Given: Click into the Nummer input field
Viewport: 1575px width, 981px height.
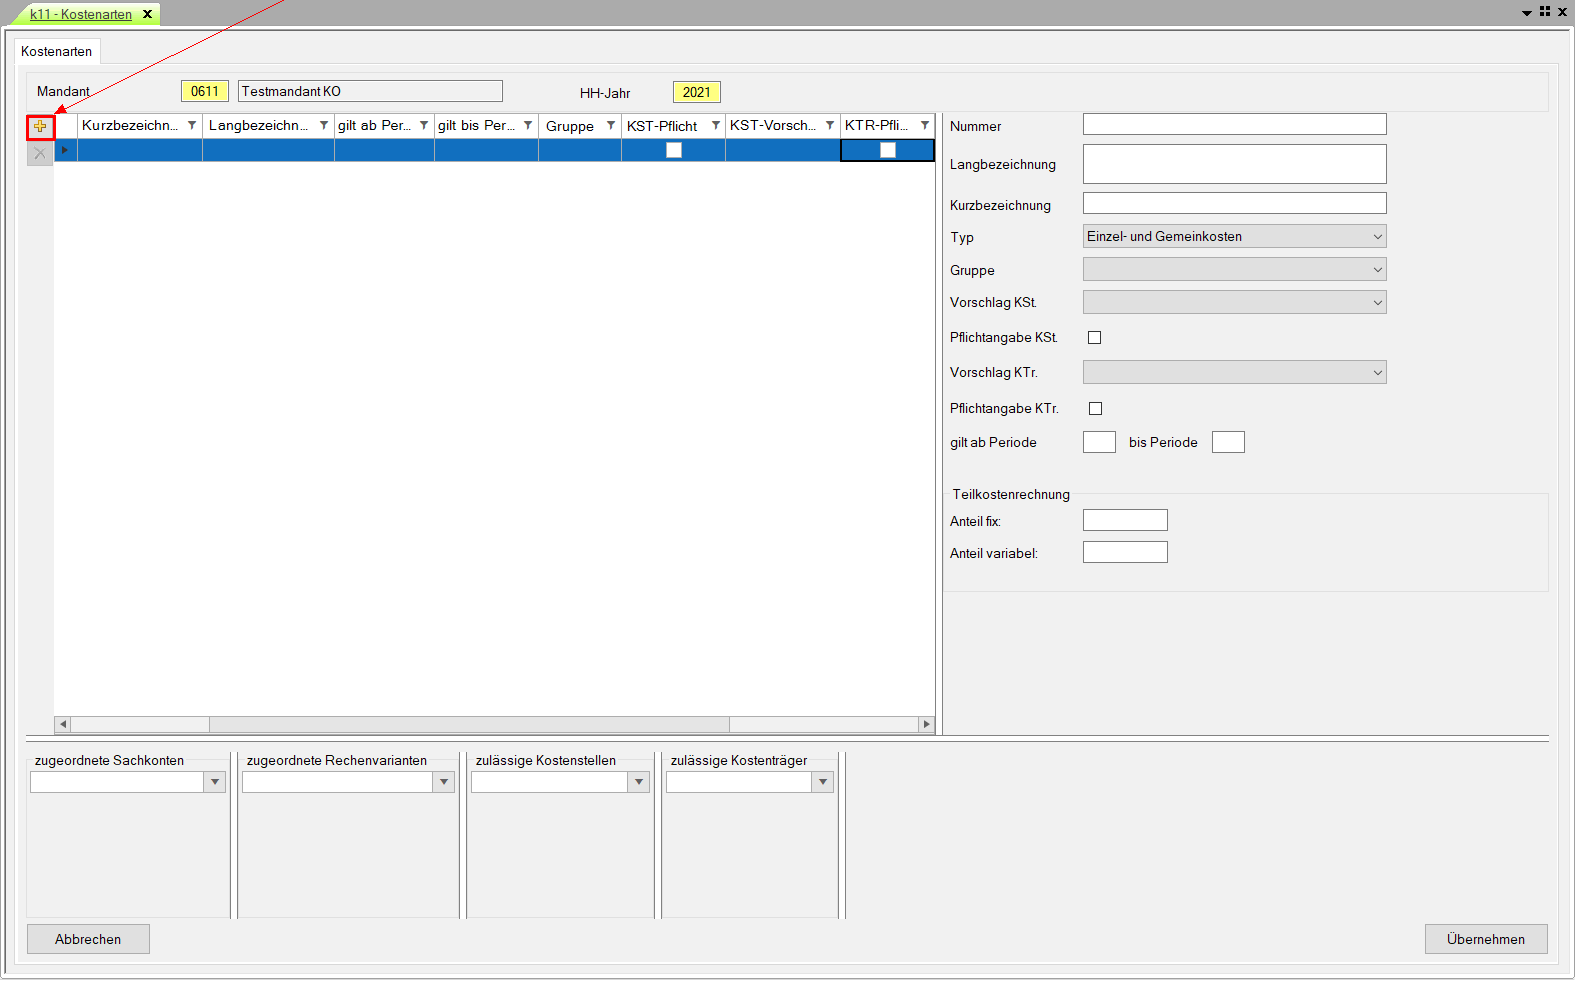Looking at the screenshot, I should point(1234,125).
